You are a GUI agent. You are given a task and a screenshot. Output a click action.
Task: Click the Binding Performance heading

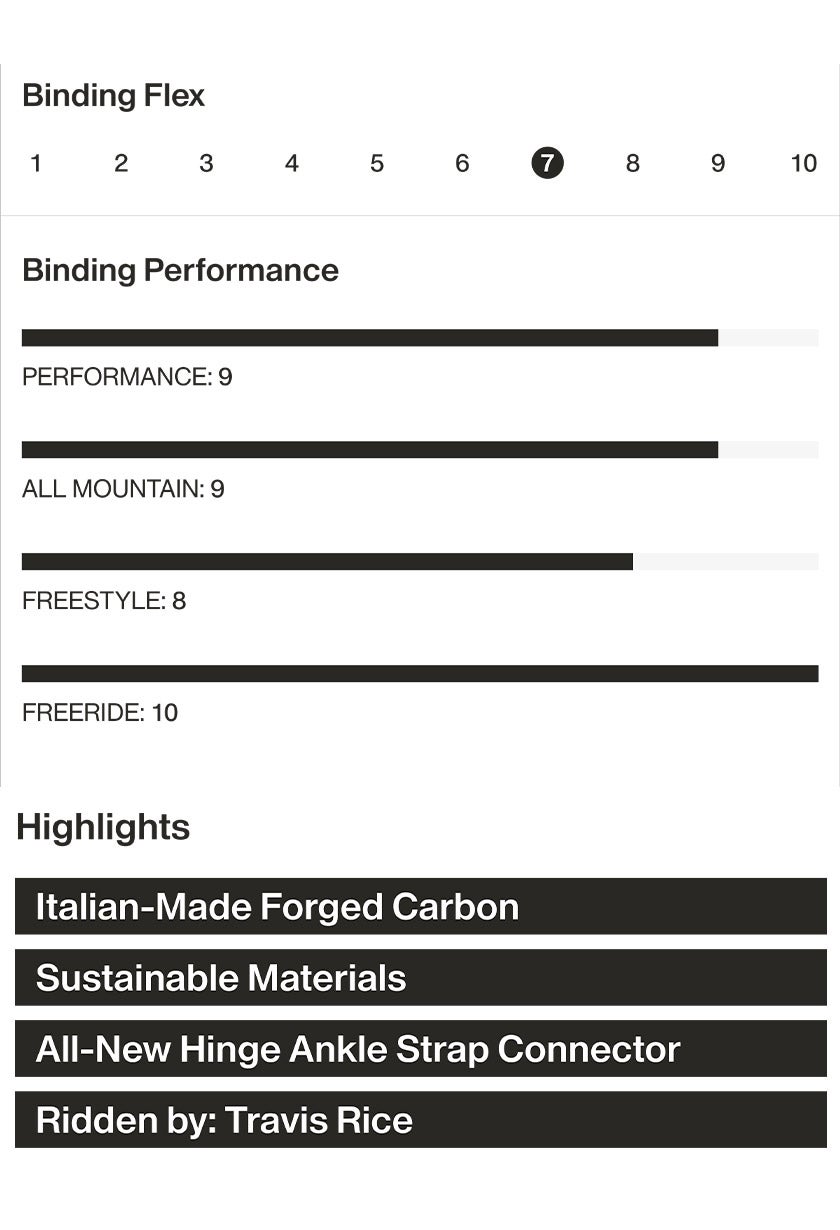click(180, 270)
